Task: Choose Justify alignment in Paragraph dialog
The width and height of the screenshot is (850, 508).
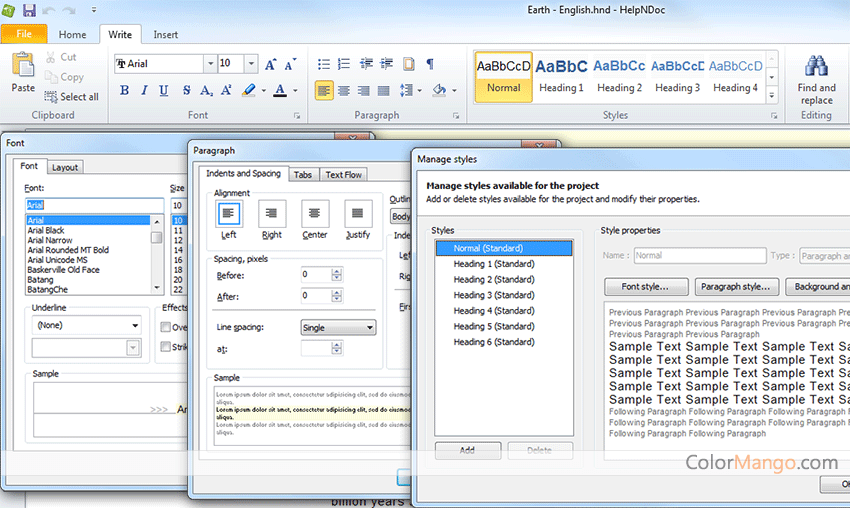Action: click(x=358, y=213)
